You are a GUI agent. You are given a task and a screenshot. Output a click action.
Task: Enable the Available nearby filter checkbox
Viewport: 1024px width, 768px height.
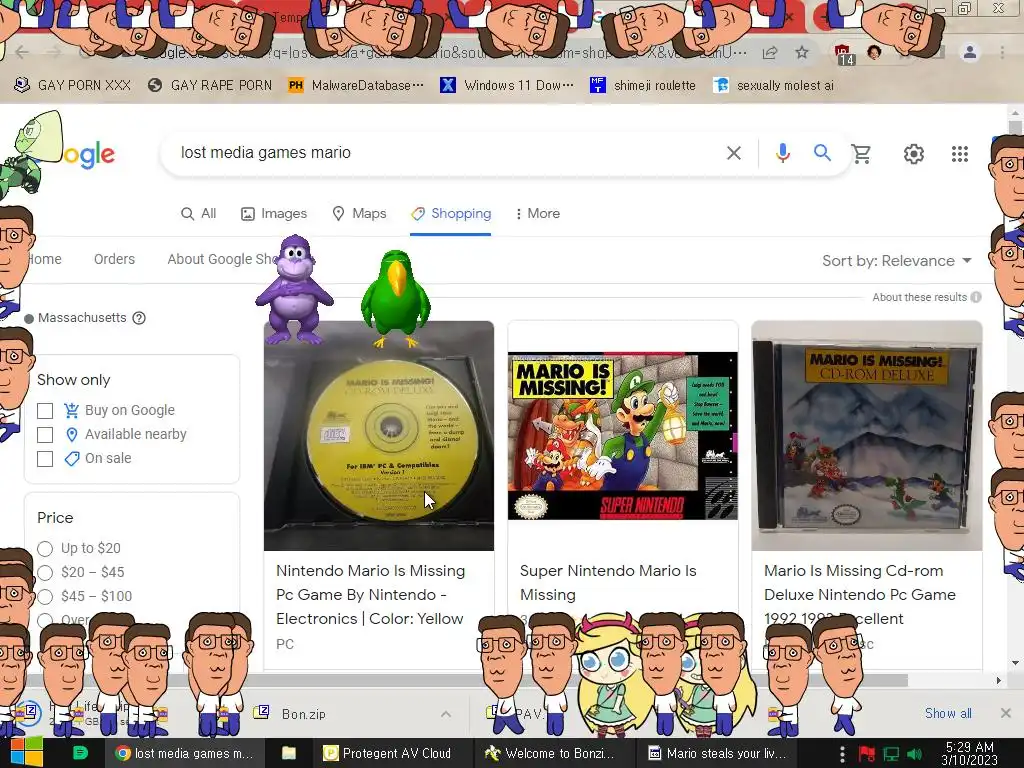45,435
